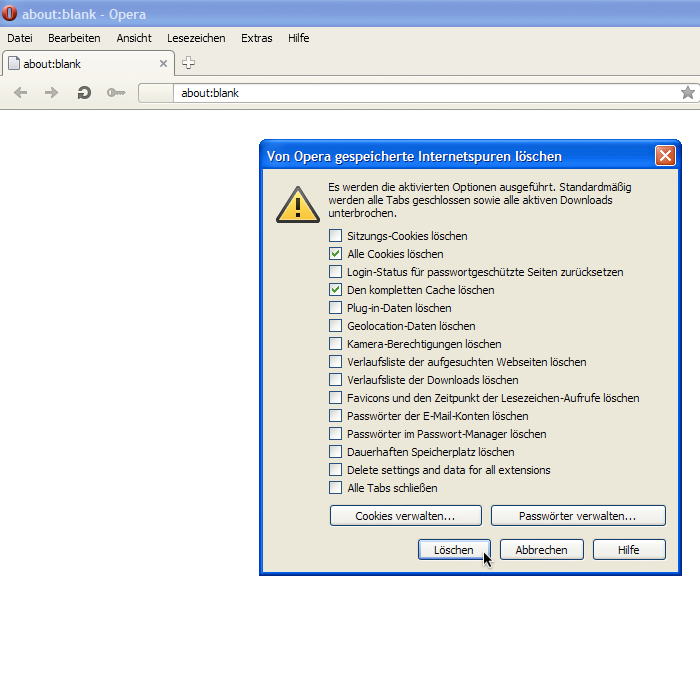The width and height of the screenshot is (700, 700).
Task: Click the yellow warning triangle icon
Action: pyautogui.click(x=298, y=205)
